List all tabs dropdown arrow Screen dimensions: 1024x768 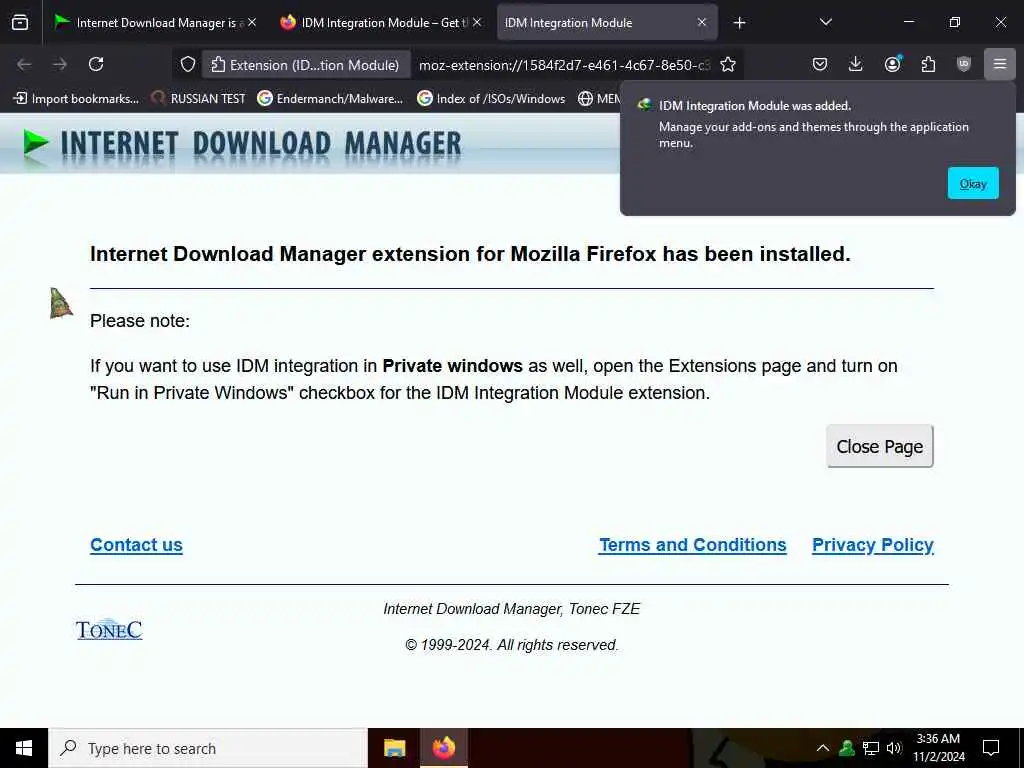coord(825,23)
